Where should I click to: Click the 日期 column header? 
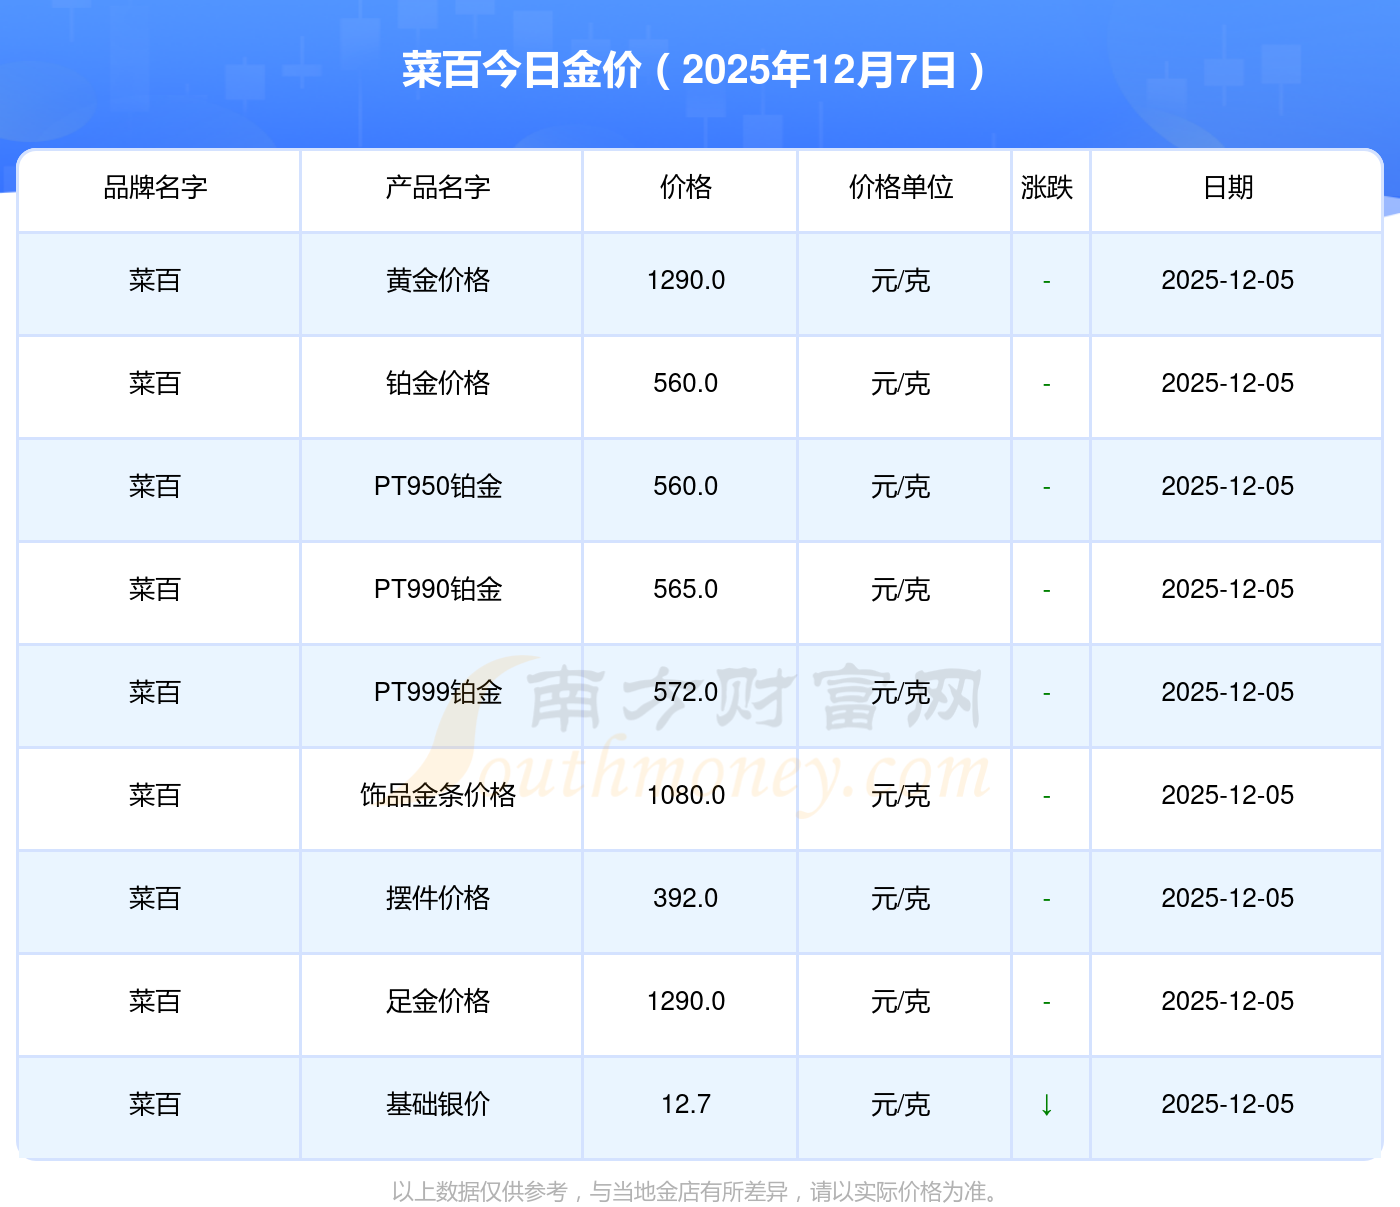(x=1228, y=187)
